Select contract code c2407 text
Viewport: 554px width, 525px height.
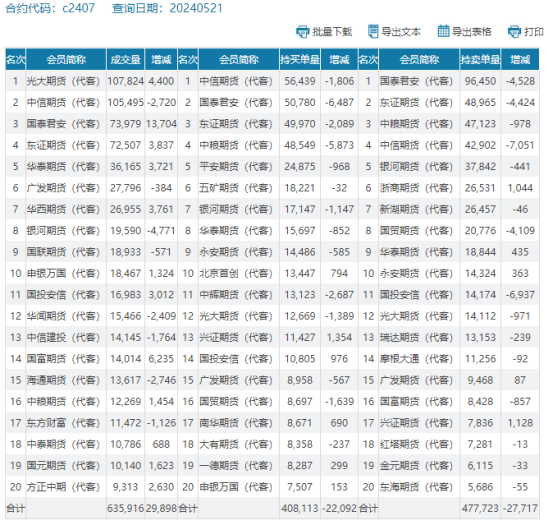[x=78, y=8]
